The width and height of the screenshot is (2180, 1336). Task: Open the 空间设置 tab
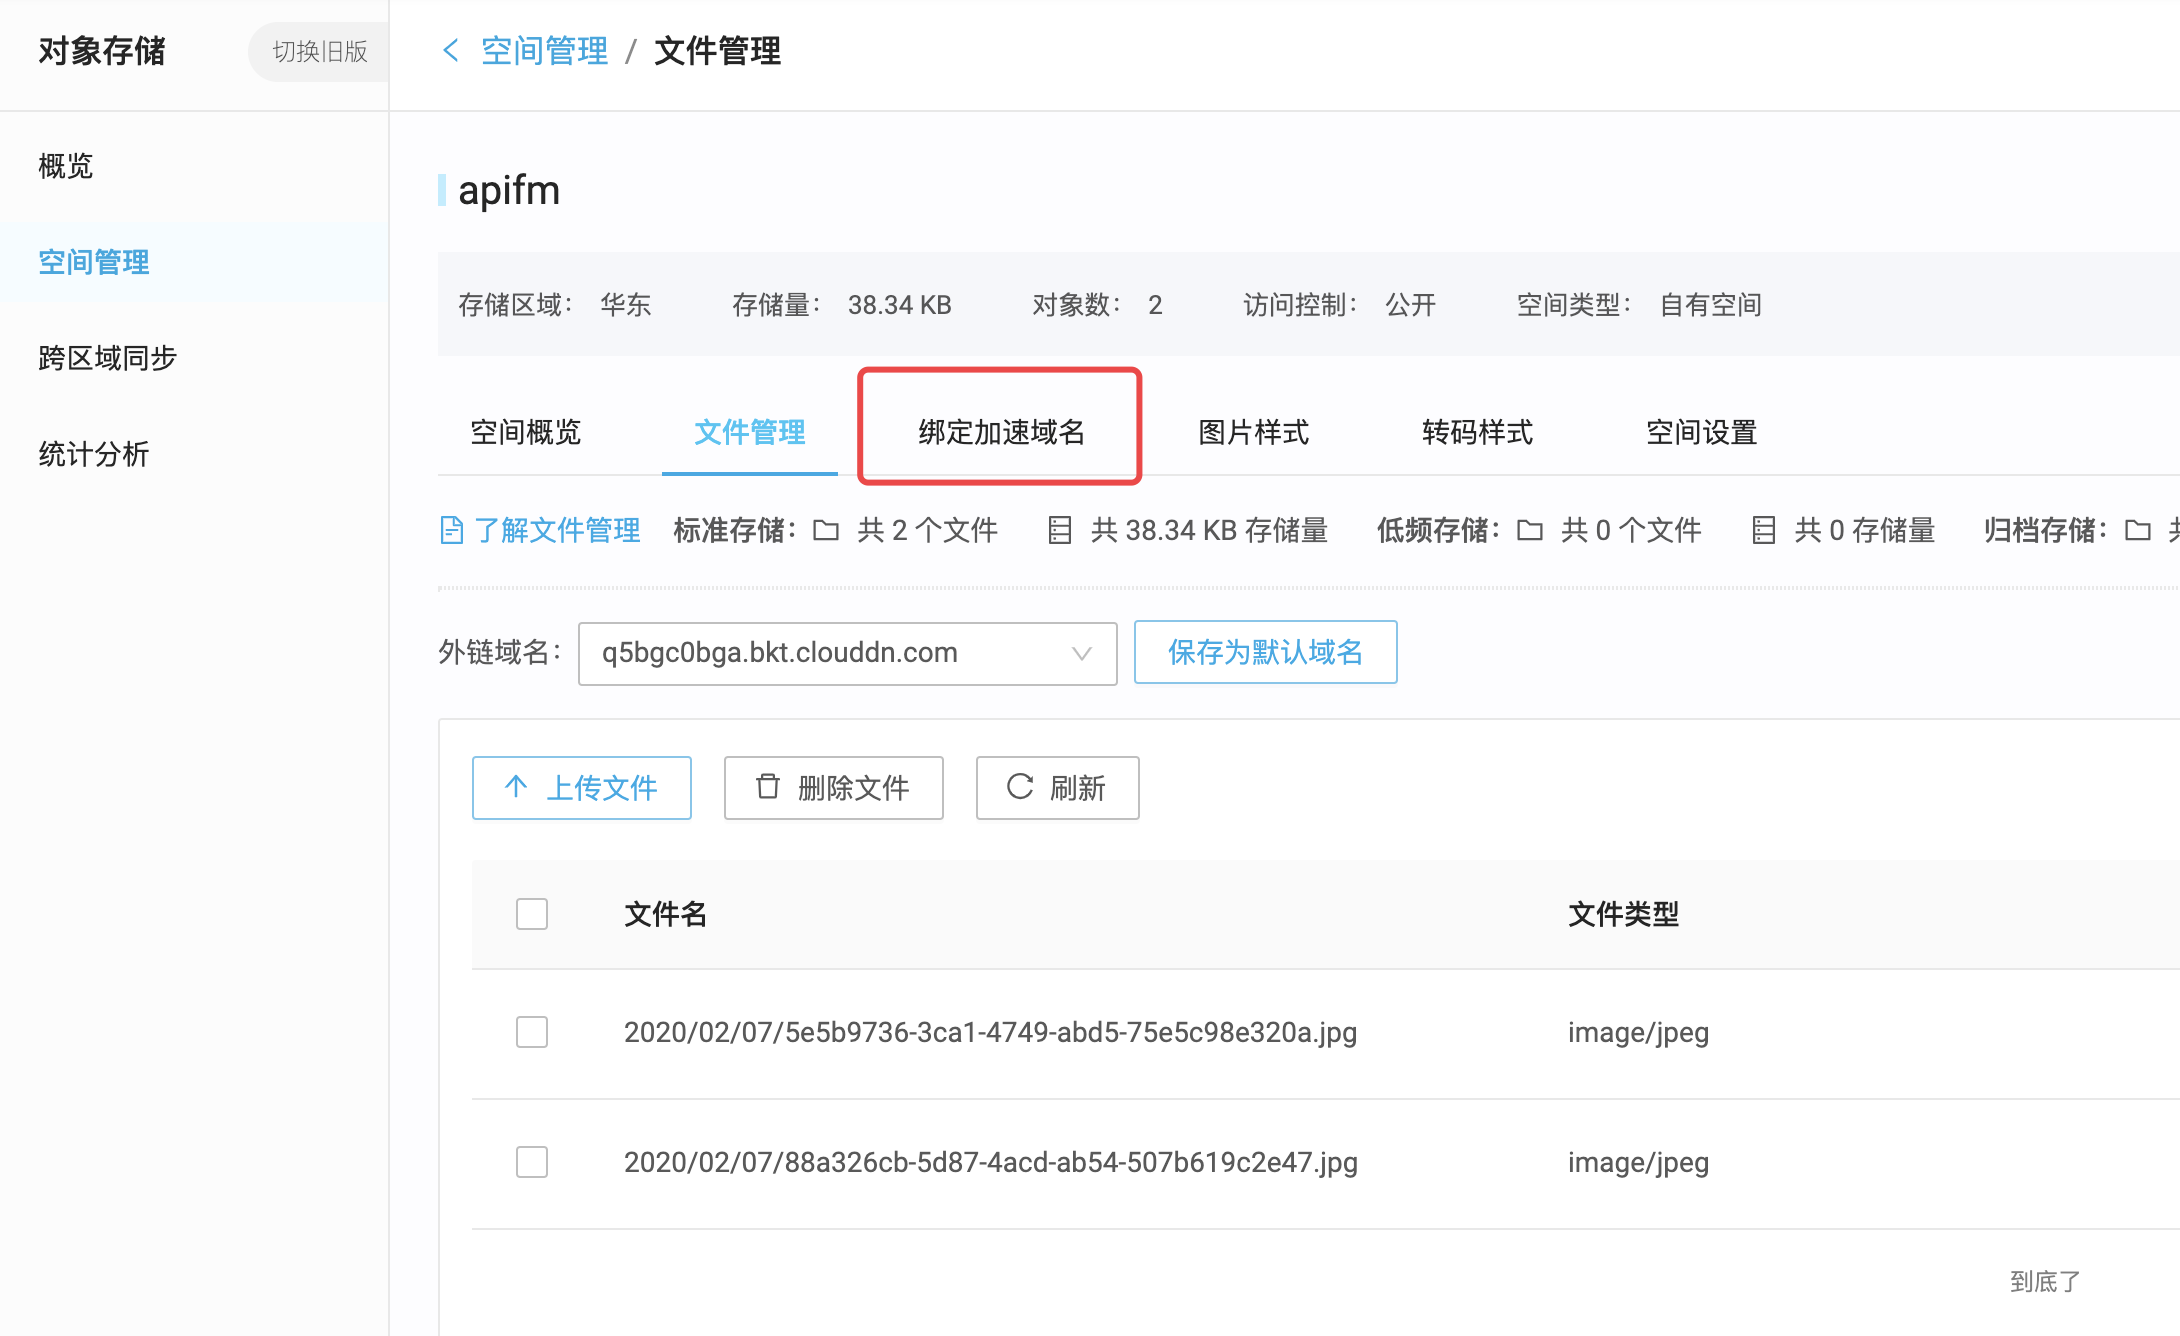(1701, 432)
